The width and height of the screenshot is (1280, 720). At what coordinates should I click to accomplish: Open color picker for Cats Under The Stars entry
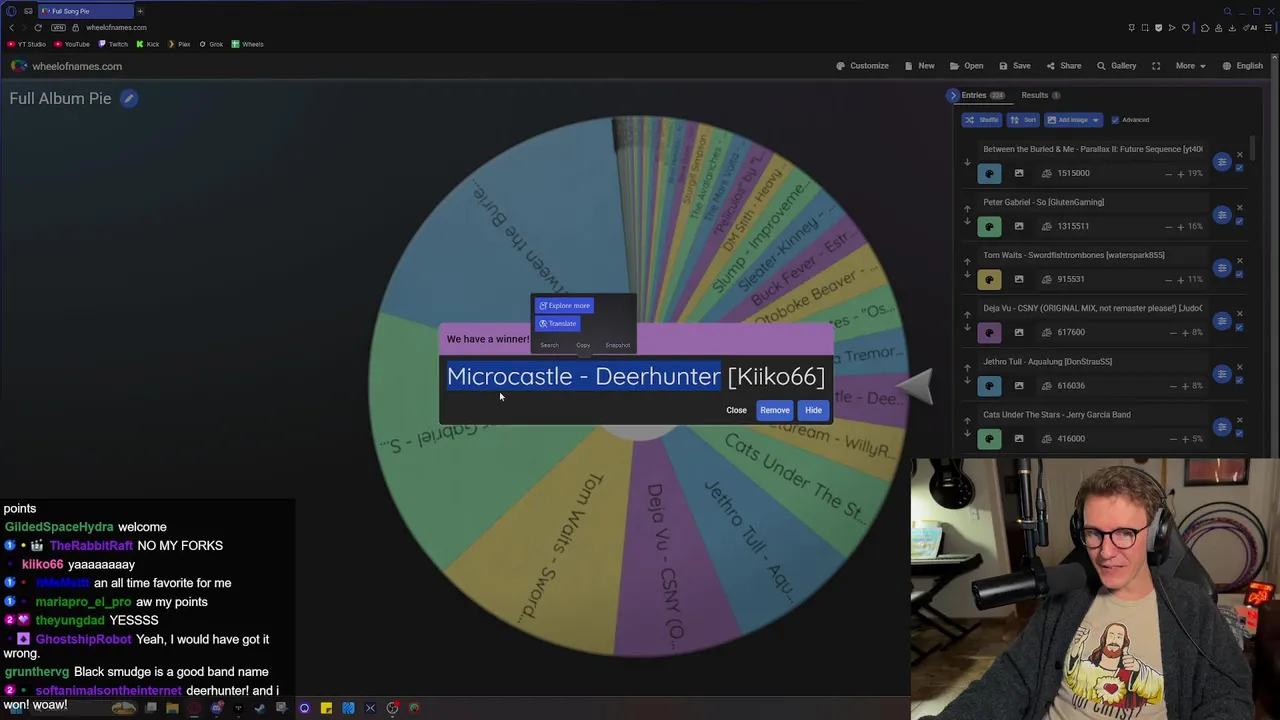coord(989,438)
